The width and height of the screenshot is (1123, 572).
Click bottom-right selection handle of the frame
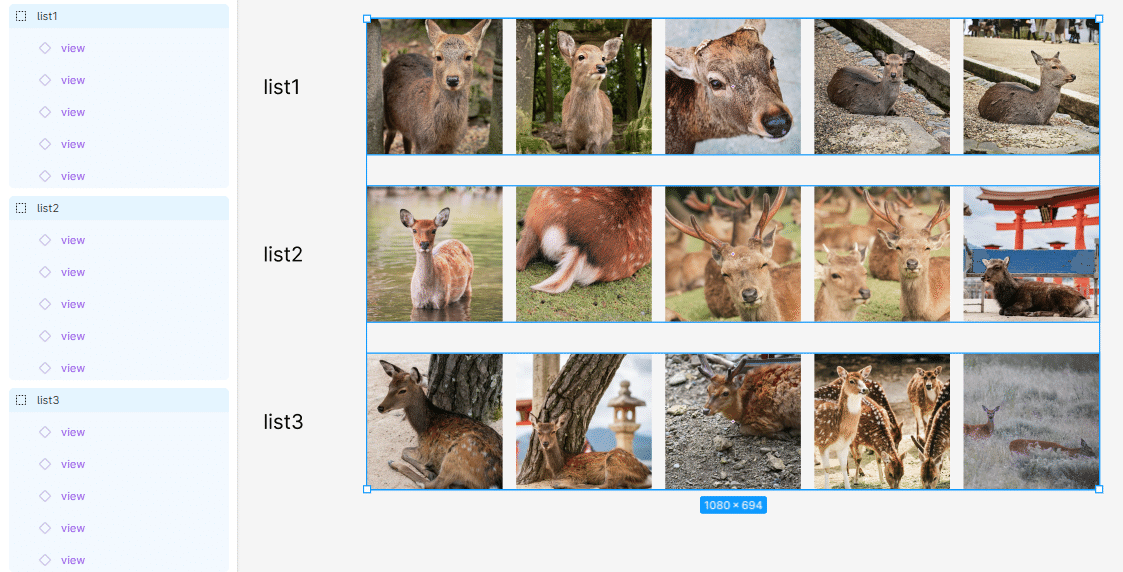(1099, 489)
